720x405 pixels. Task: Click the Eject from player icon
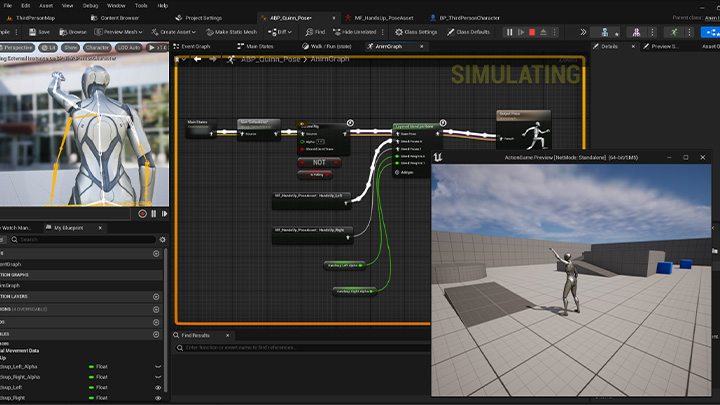[543, 32]
